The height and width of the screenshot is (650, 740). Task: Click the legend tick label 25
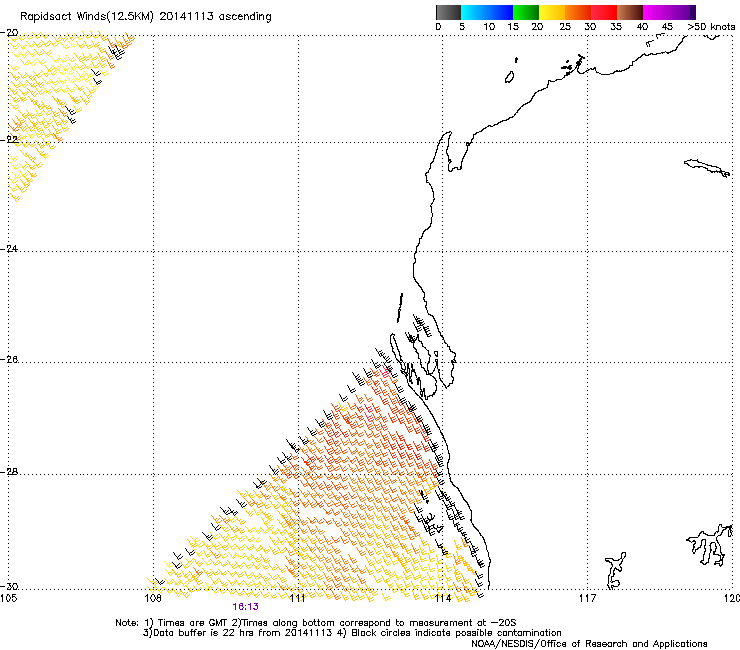565,27
